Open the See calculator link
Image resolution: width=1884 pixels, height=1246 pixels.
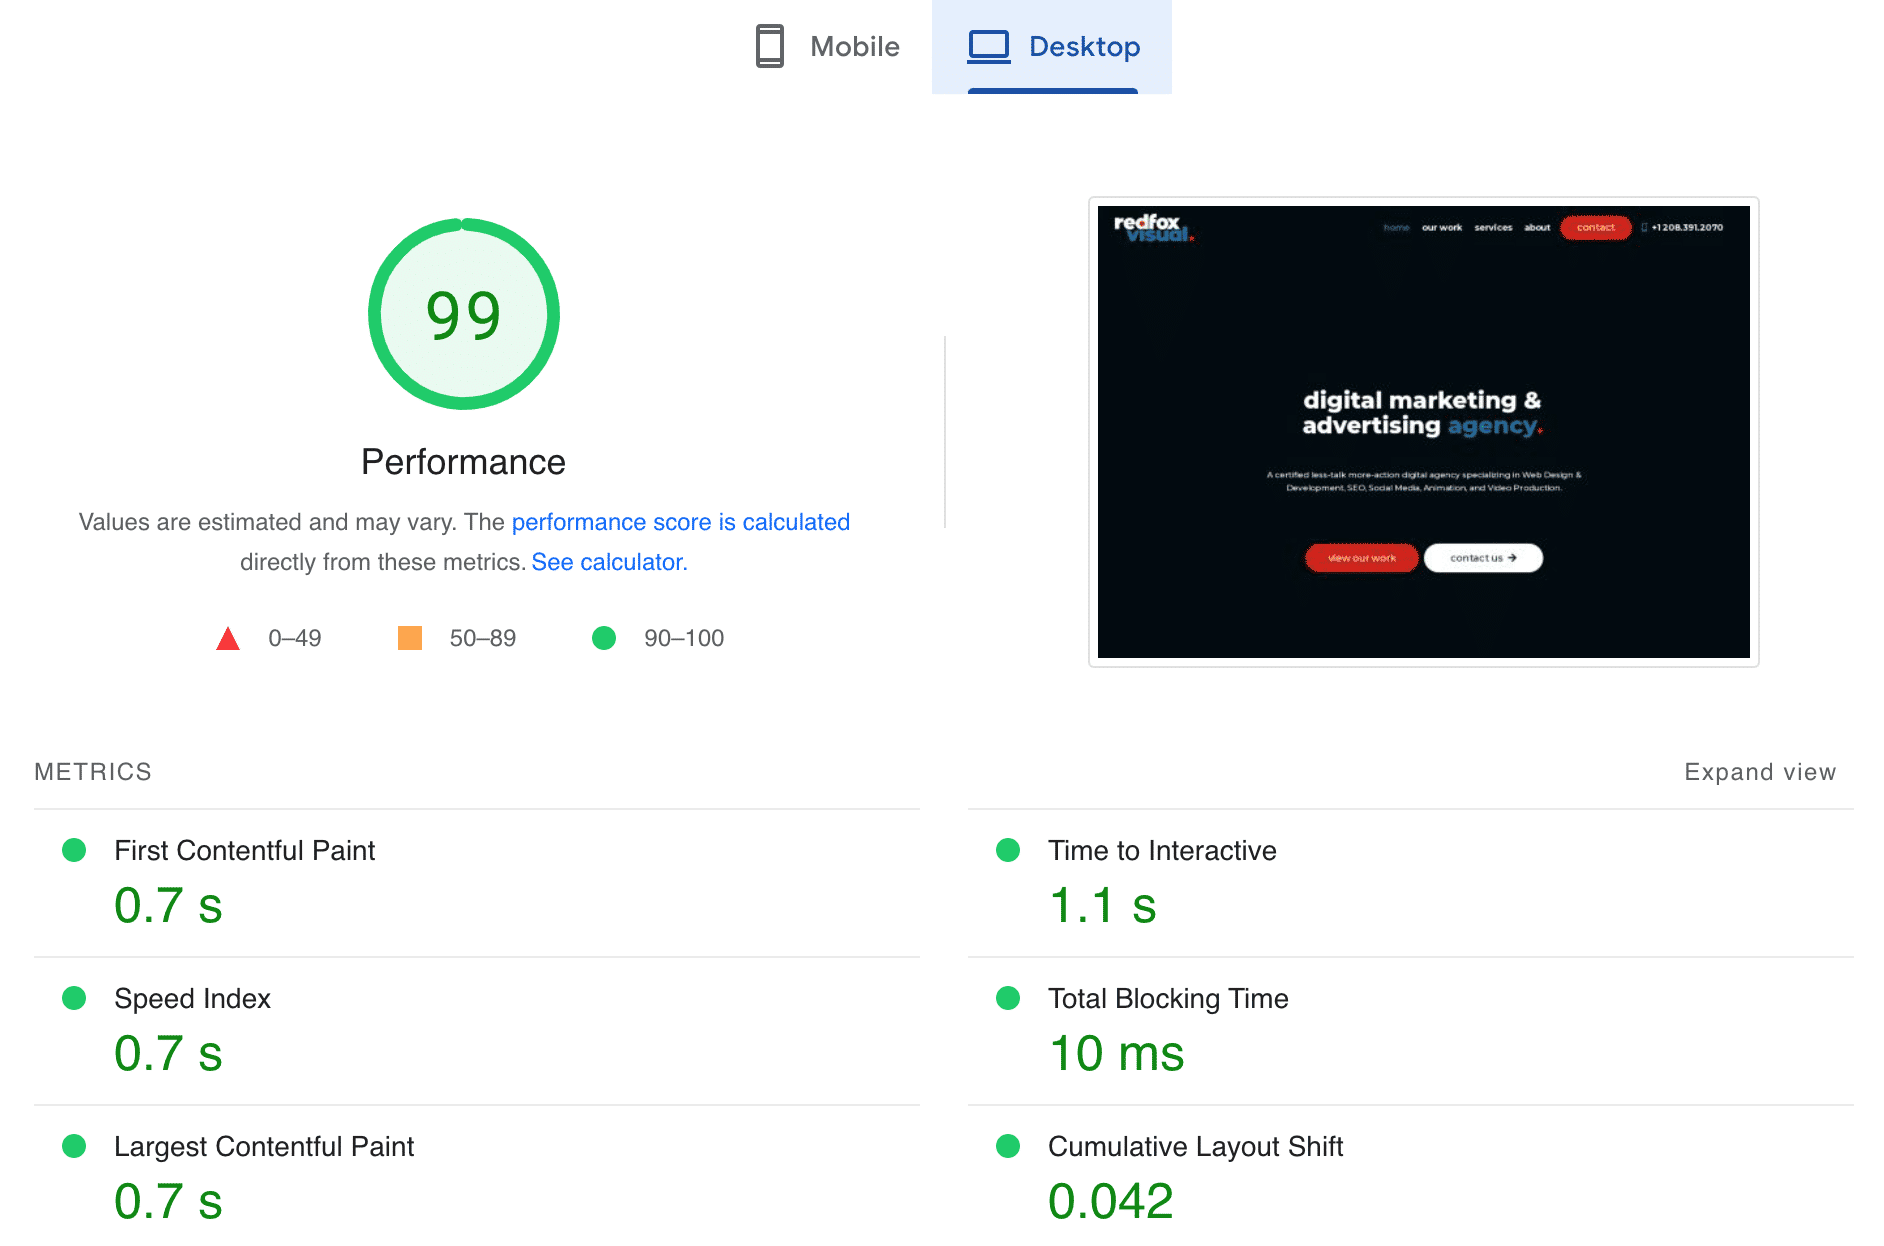click(608, 561)
